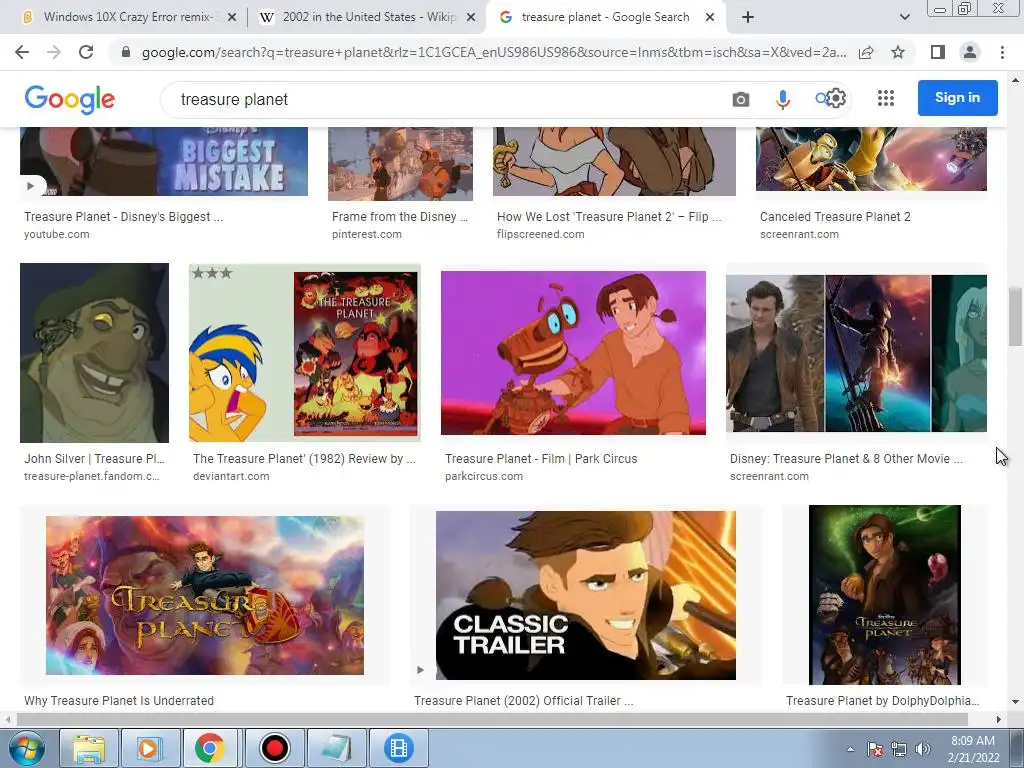Open The Treasure Planet (1982) Review thumbnail
1024x768 pixels.
pyautogui.click(x=304, y=353)
